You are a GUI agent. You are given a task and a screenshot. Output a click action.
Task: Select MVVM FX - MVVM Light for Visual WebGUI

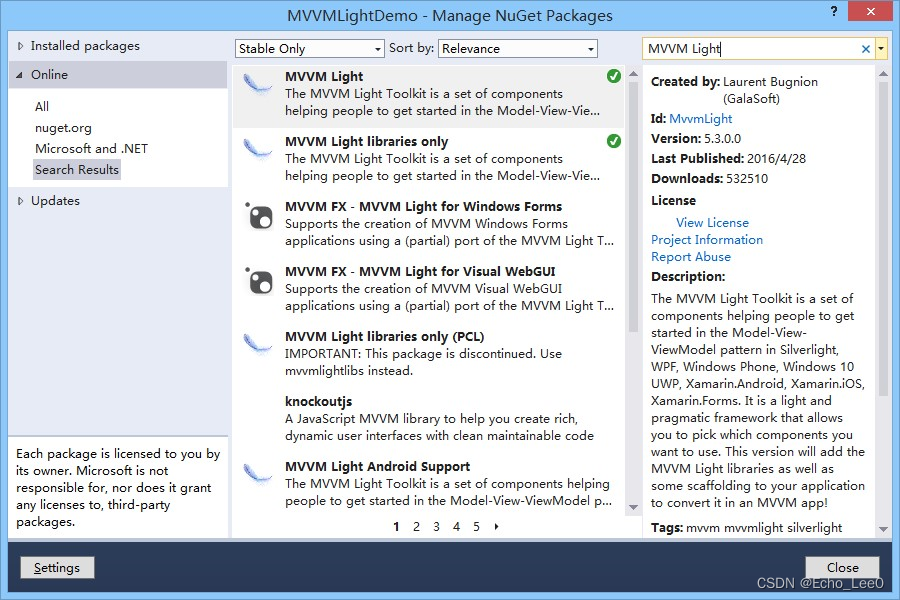428,289
